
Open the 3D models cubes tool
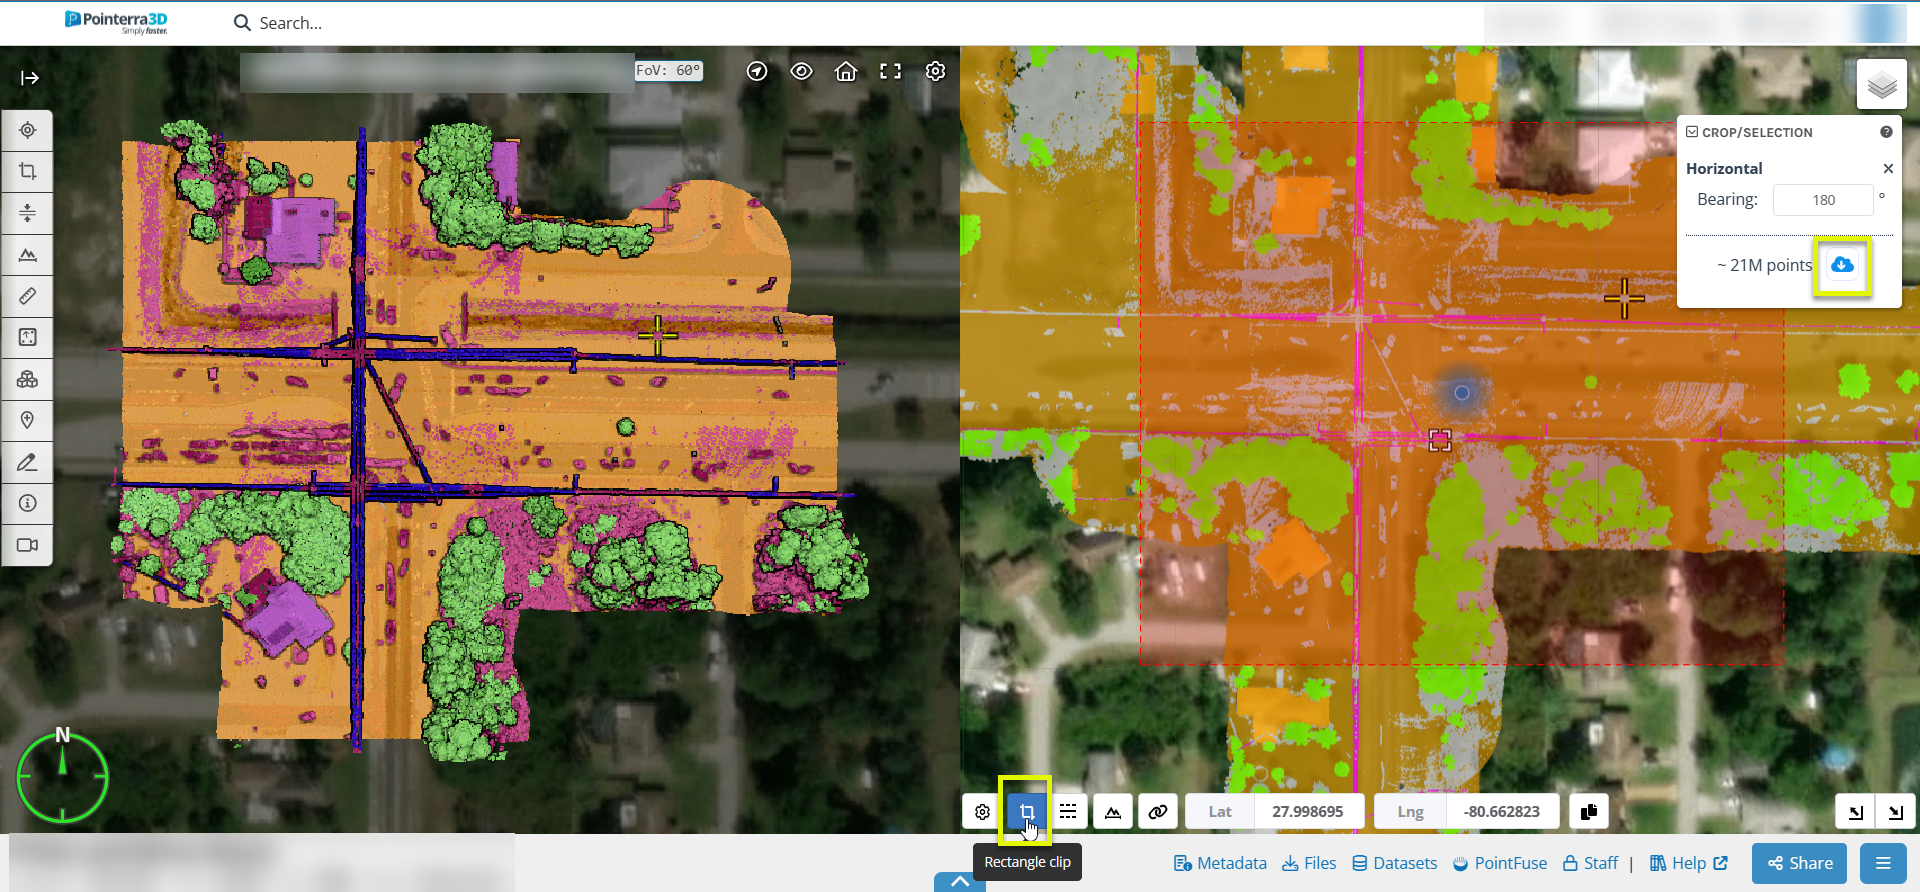[x=27, y=379]
